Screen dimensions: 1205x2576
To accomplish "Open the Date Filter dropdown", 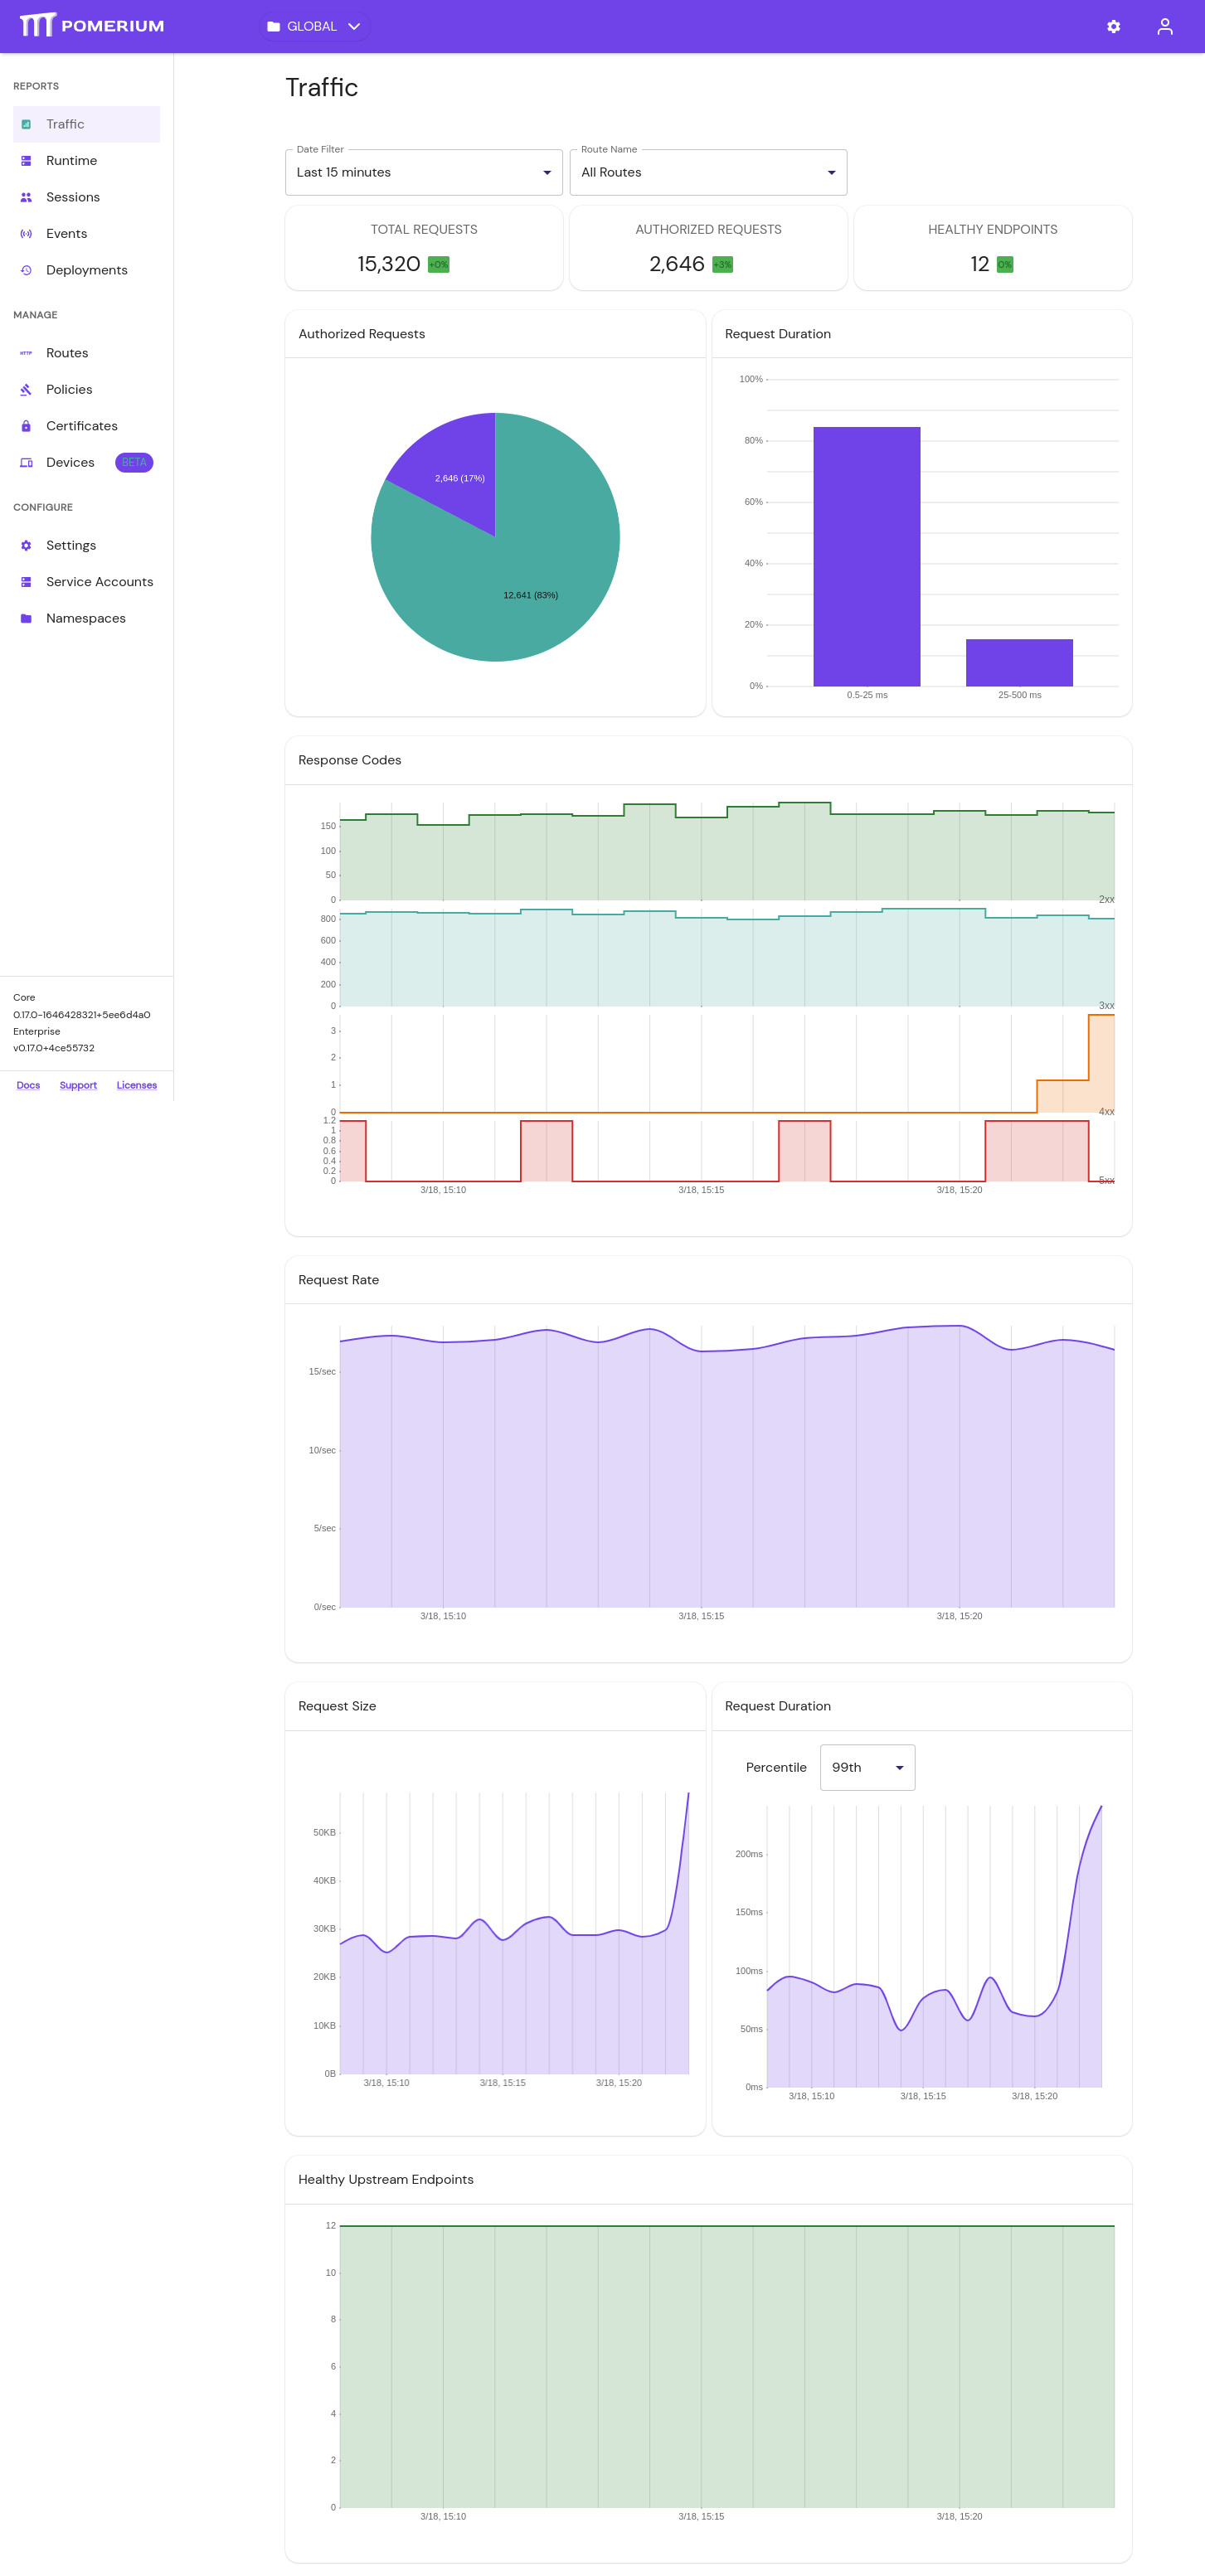I will (x=424, y=172).
